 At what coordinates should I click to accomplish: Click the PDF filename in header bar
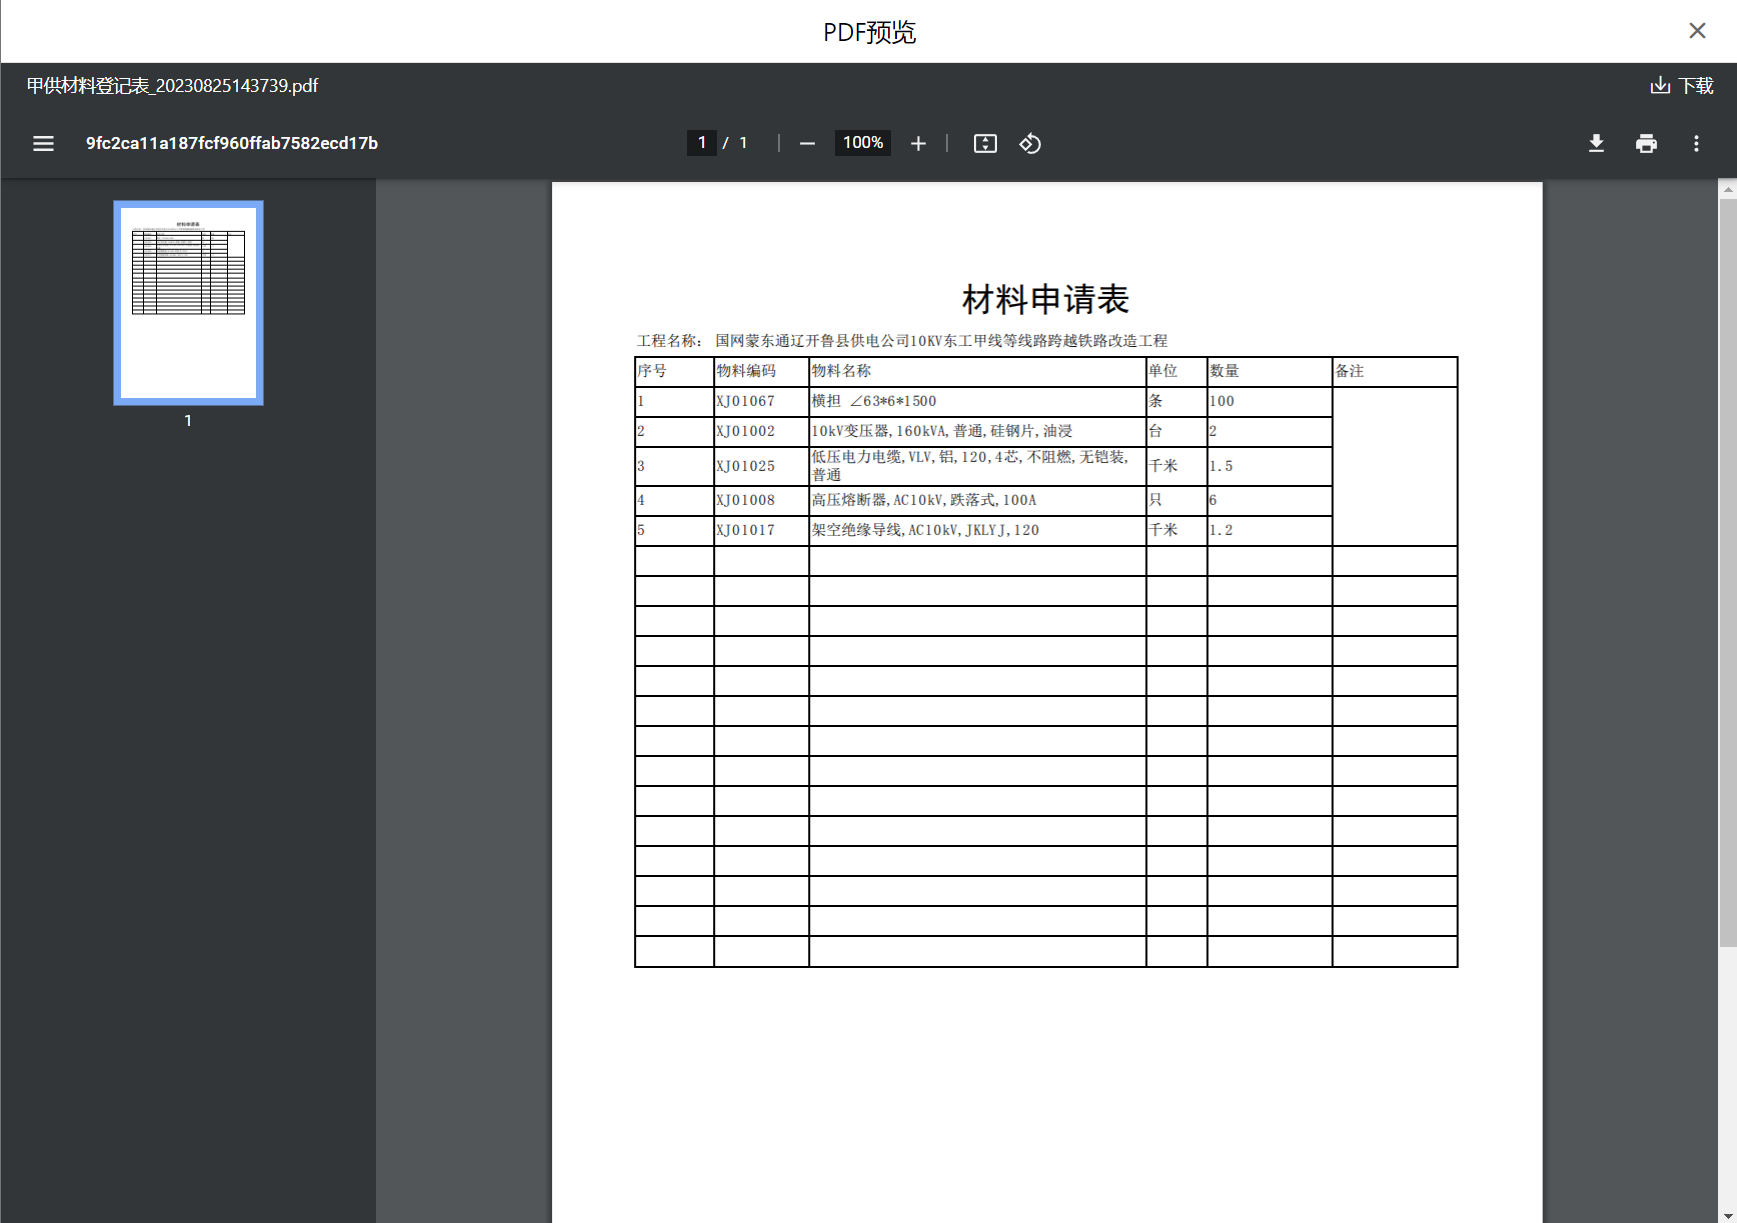pyautogui.click(x=172, y=86)
